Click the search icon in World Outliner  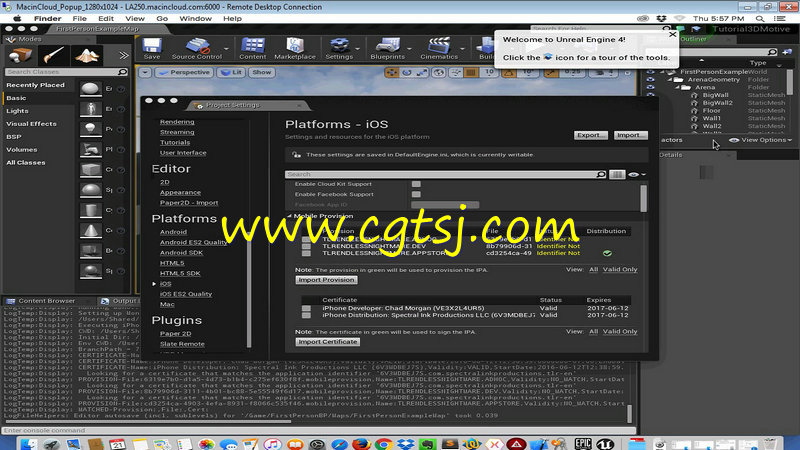(x=772, y=52)
